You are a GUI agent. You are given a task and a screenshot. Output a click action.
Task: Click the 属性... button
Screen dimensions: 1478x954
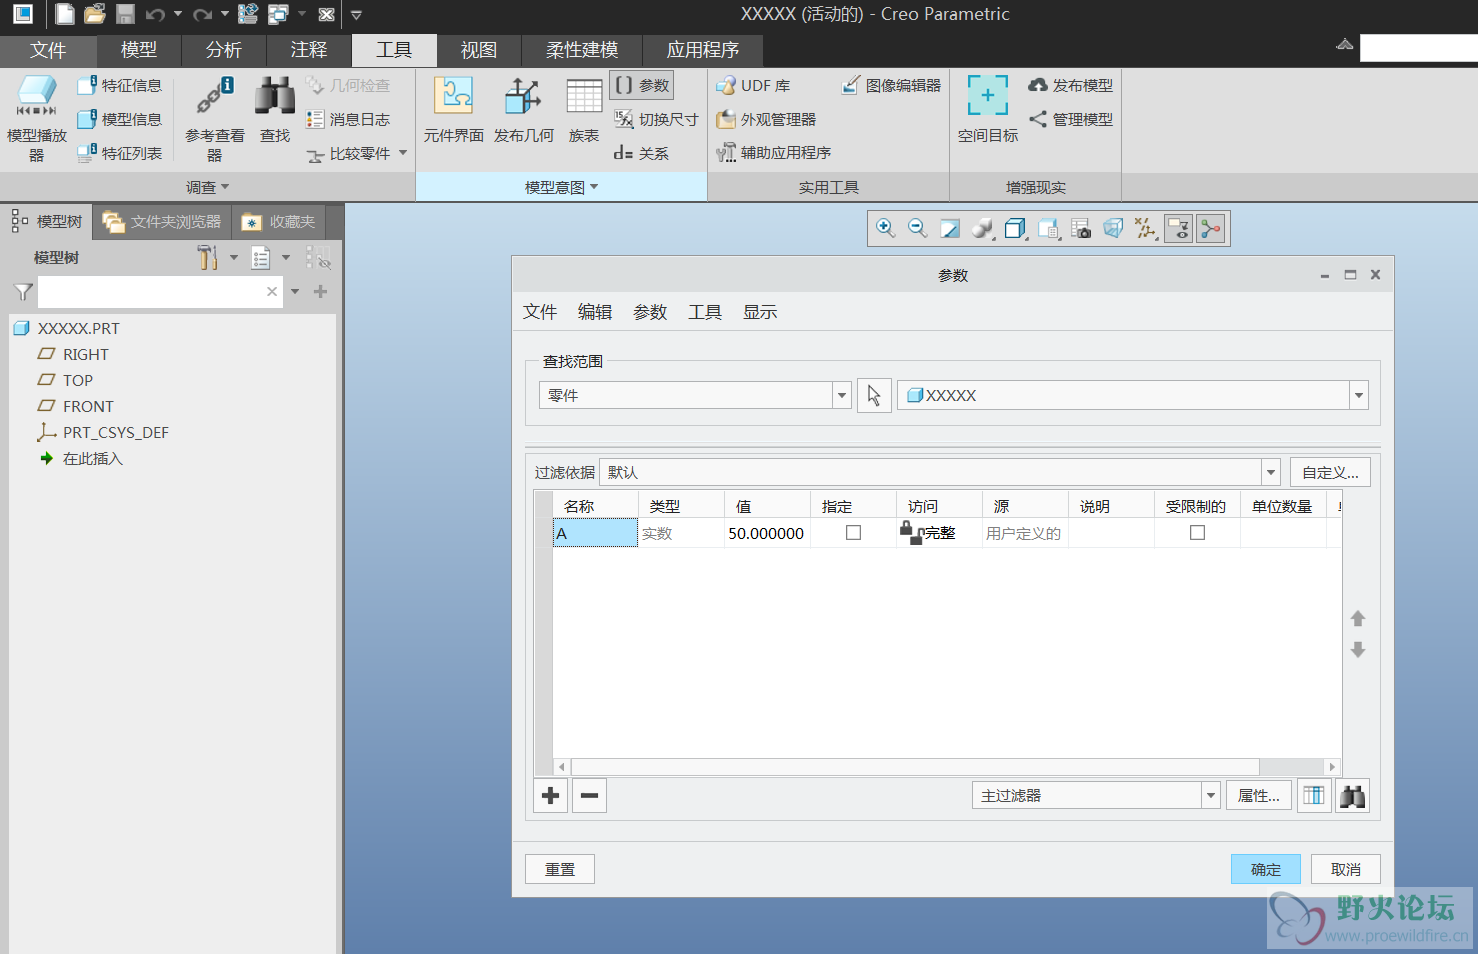(x=1259, y=796)
